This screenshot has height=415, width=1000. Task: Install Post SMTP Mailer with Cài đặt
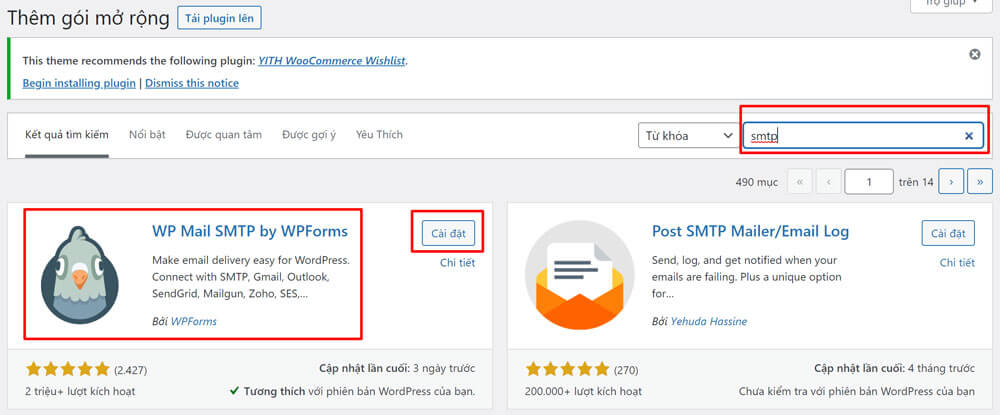(x=948, y=233)
